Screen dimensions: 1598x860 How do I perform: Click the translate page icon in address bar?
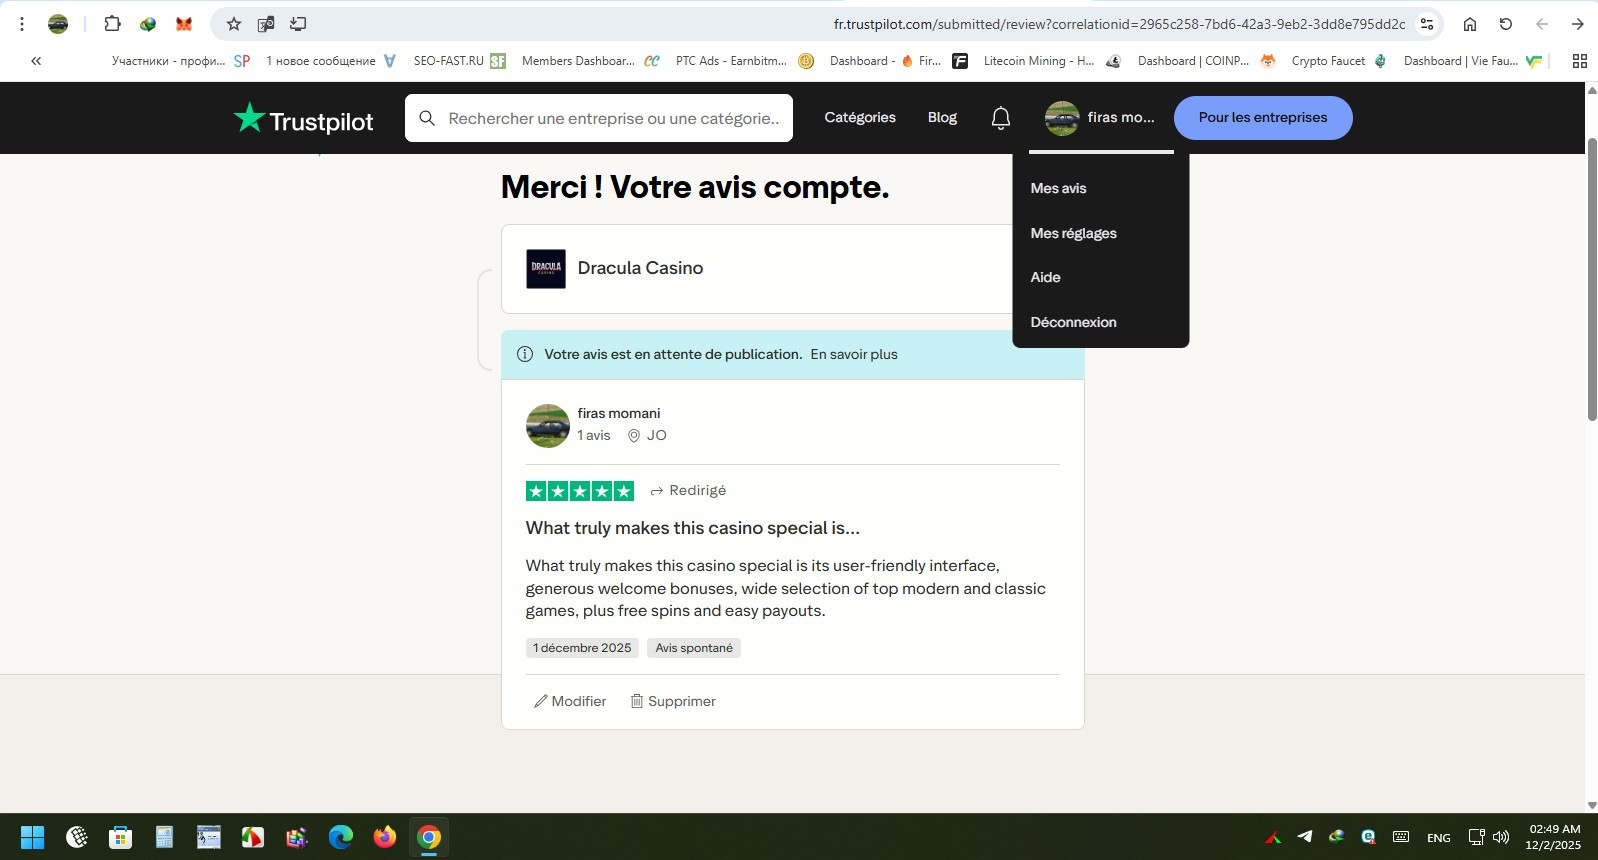266,24
